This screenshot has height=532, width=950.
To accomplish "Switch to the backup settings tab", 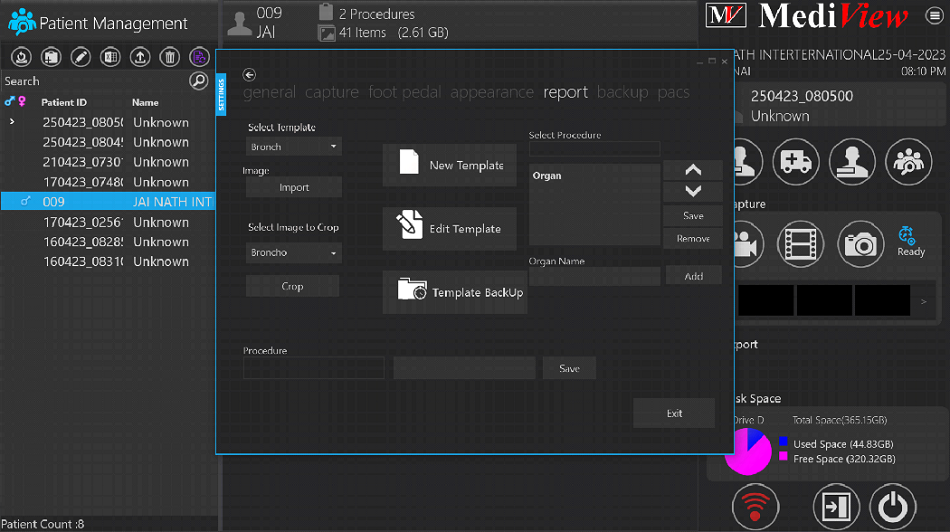I will 622,92.
